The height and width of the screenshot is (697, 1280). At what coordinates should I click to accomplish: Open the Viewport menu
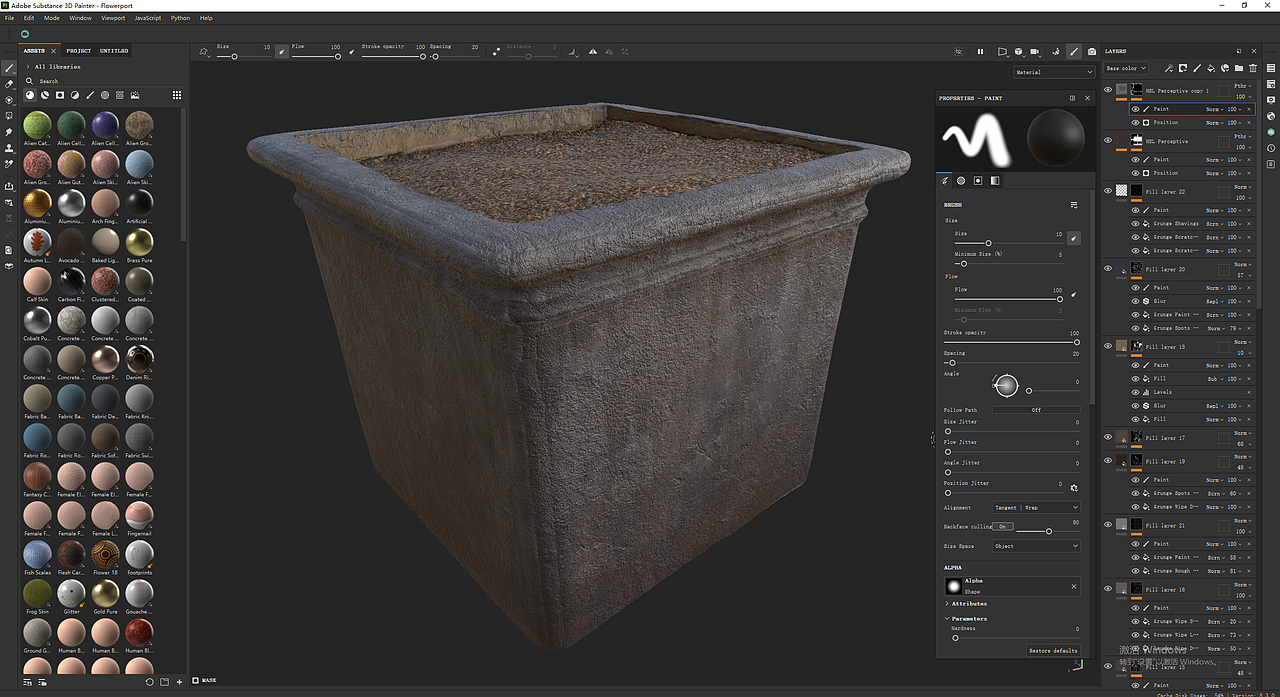coord(113,18)
